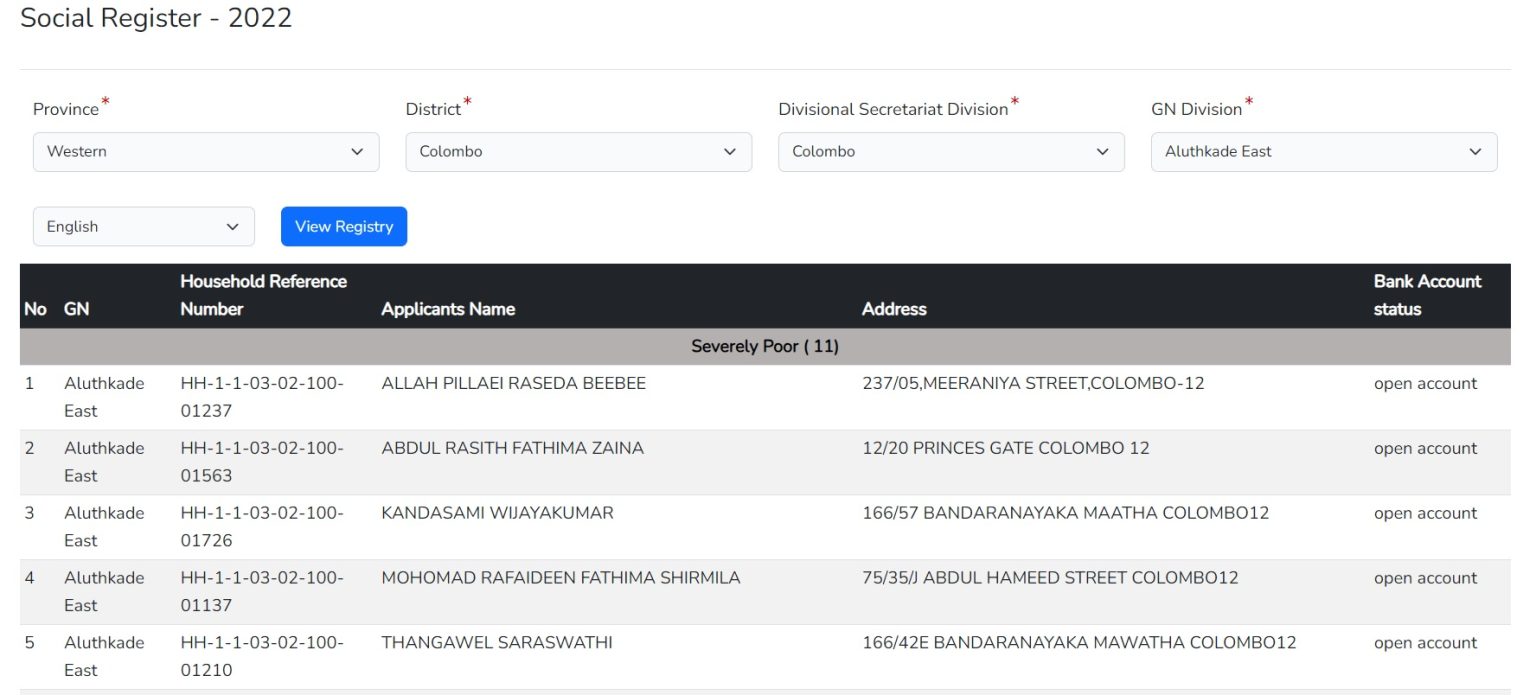This screenshot has height=695, width=1536.
Task: Open the Divisional Secretariat Division dropdown
Action: point(950,151)
